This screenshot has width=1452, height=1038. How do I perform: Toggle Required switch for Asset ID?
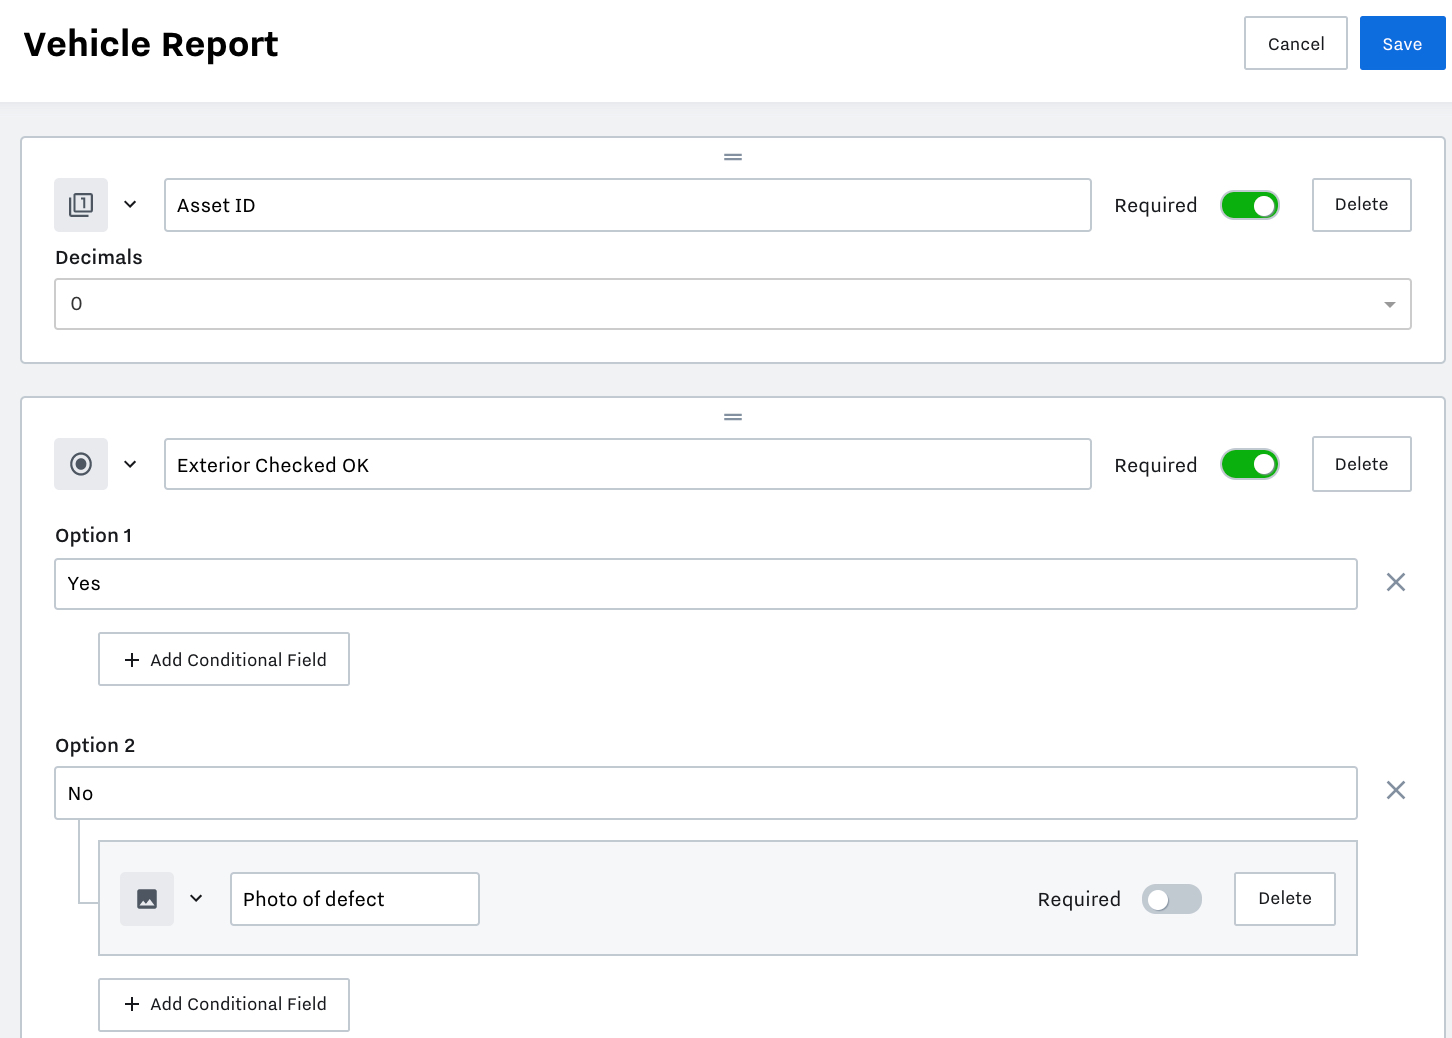pyautogui.click(x=1250, y=205)
